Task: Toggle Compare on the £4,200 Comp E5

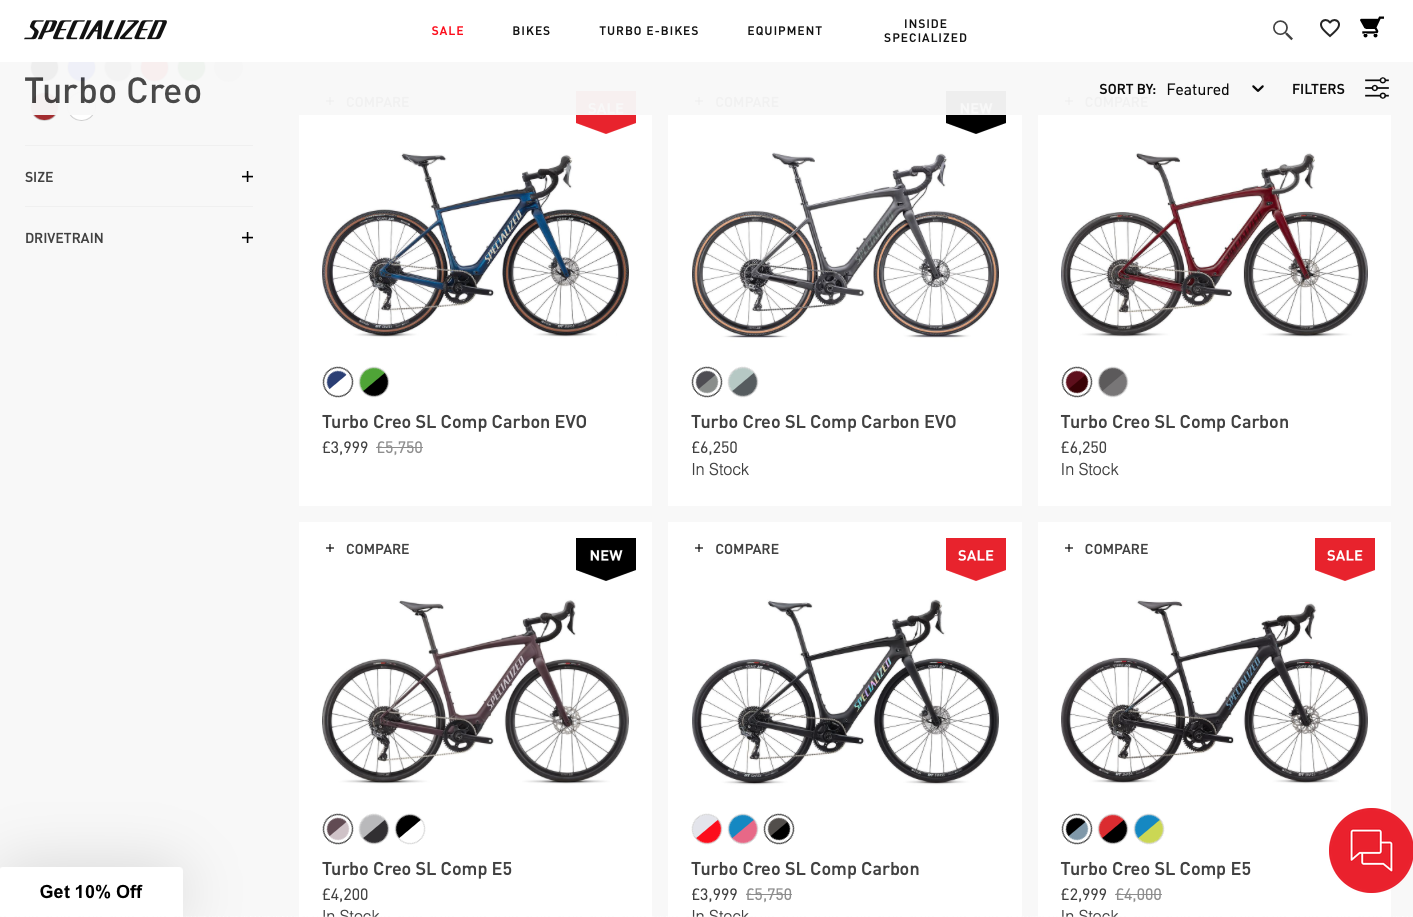Action: [x=367, y=549]
